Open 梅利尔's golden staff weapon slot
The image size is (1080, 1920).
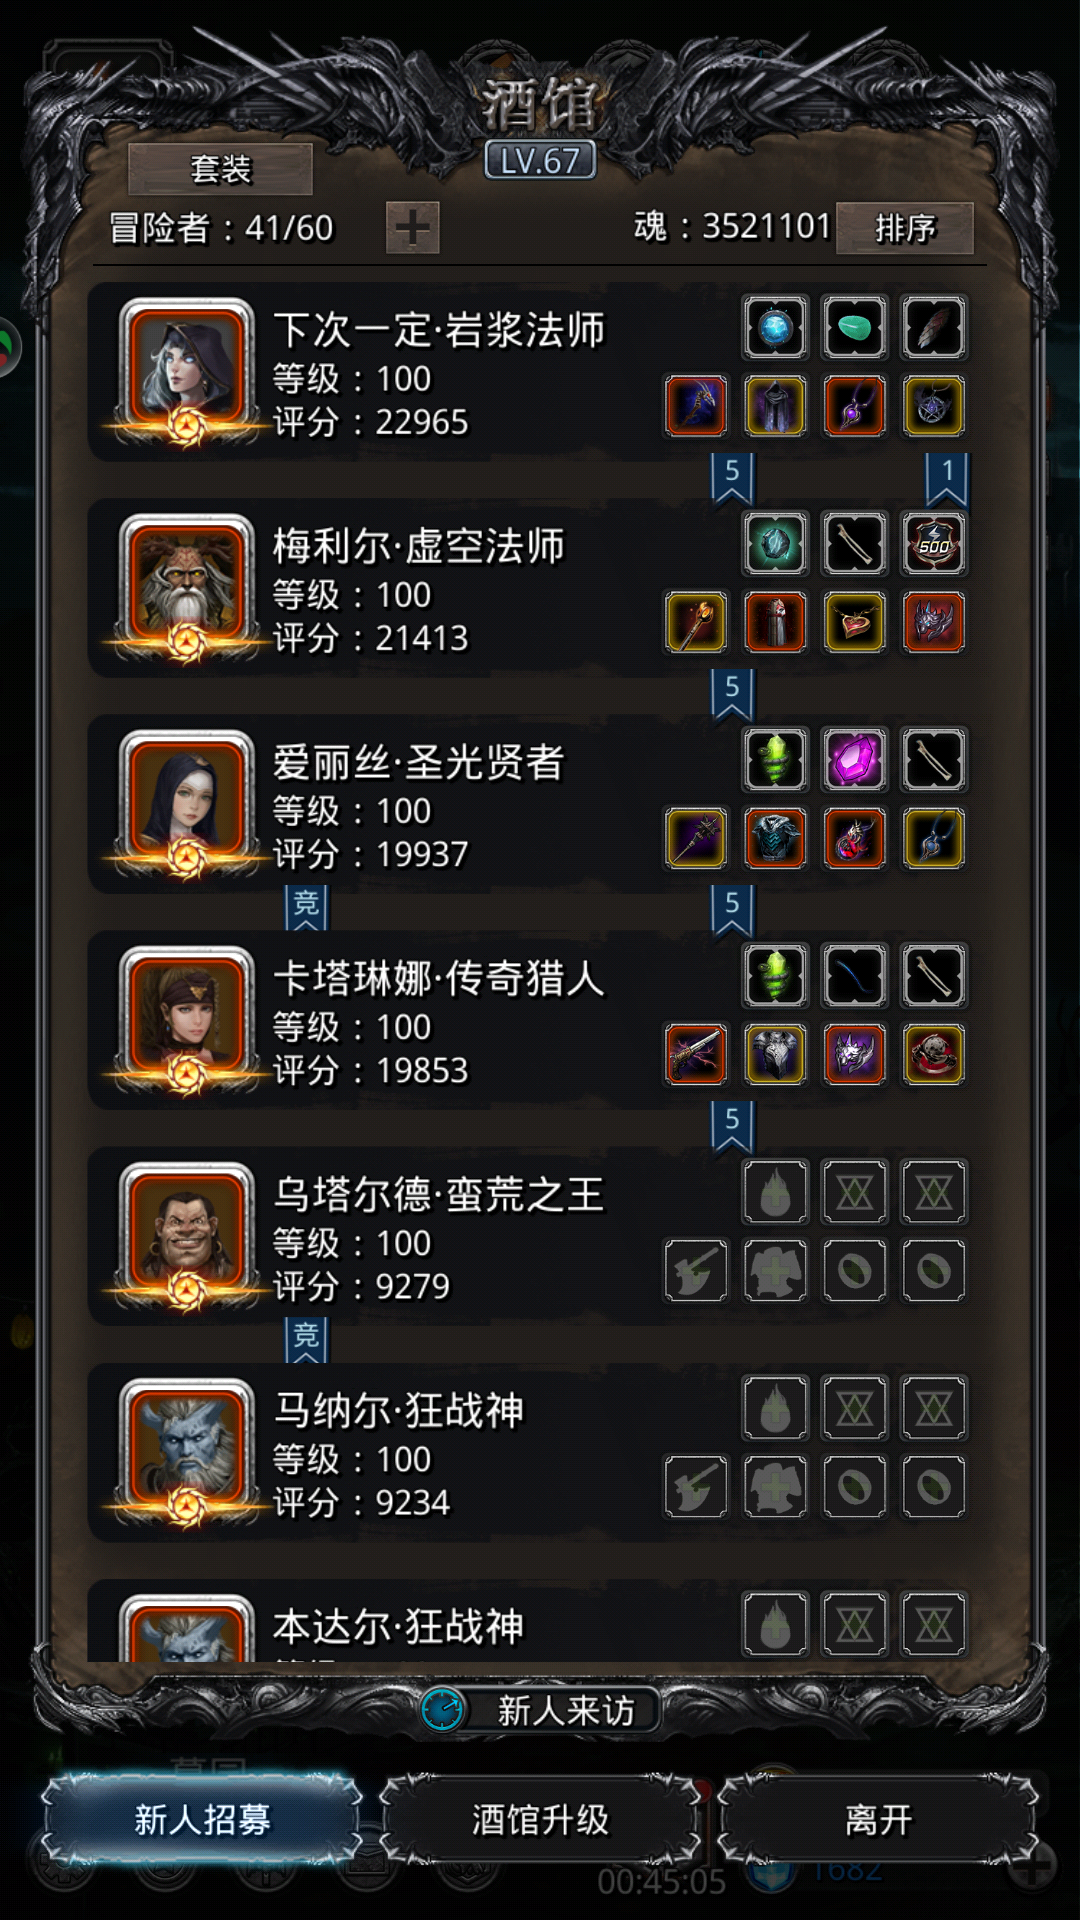pos(696,622)
